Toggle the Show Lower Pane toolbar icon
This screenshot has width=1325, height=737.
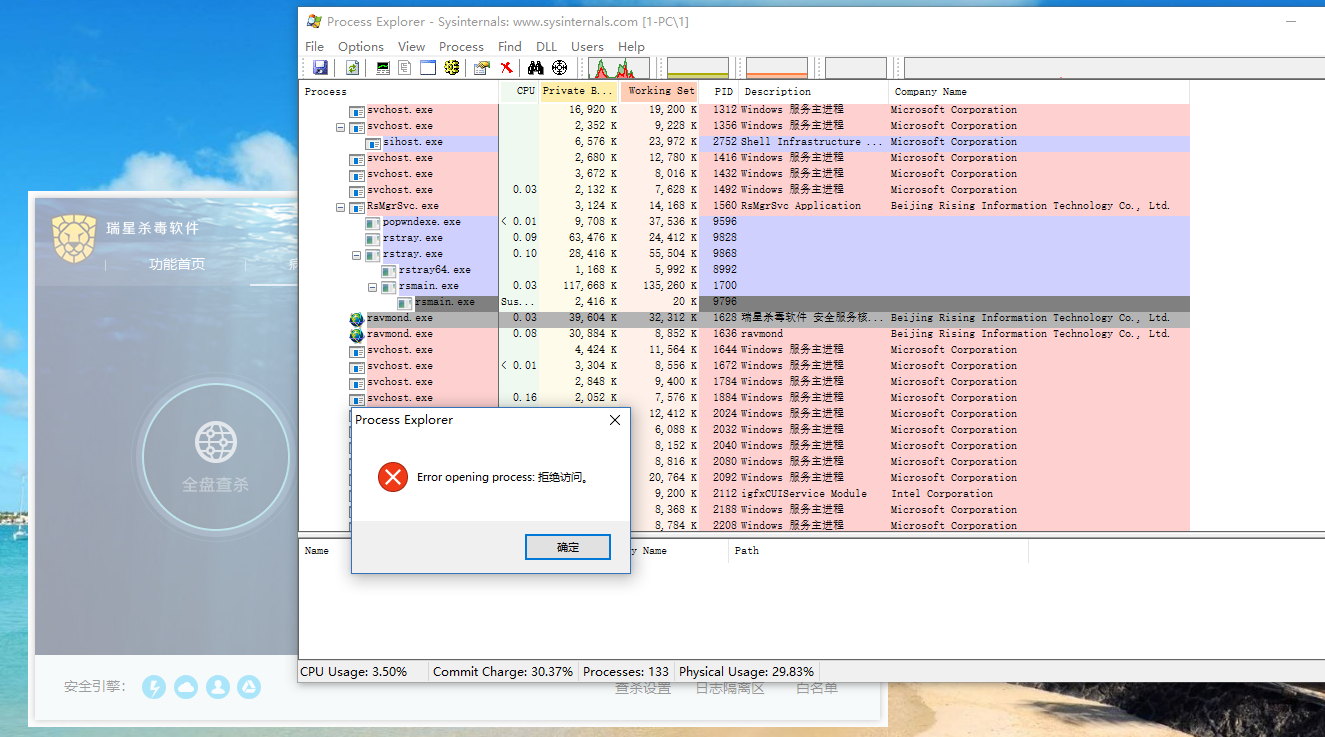[428, 68]
